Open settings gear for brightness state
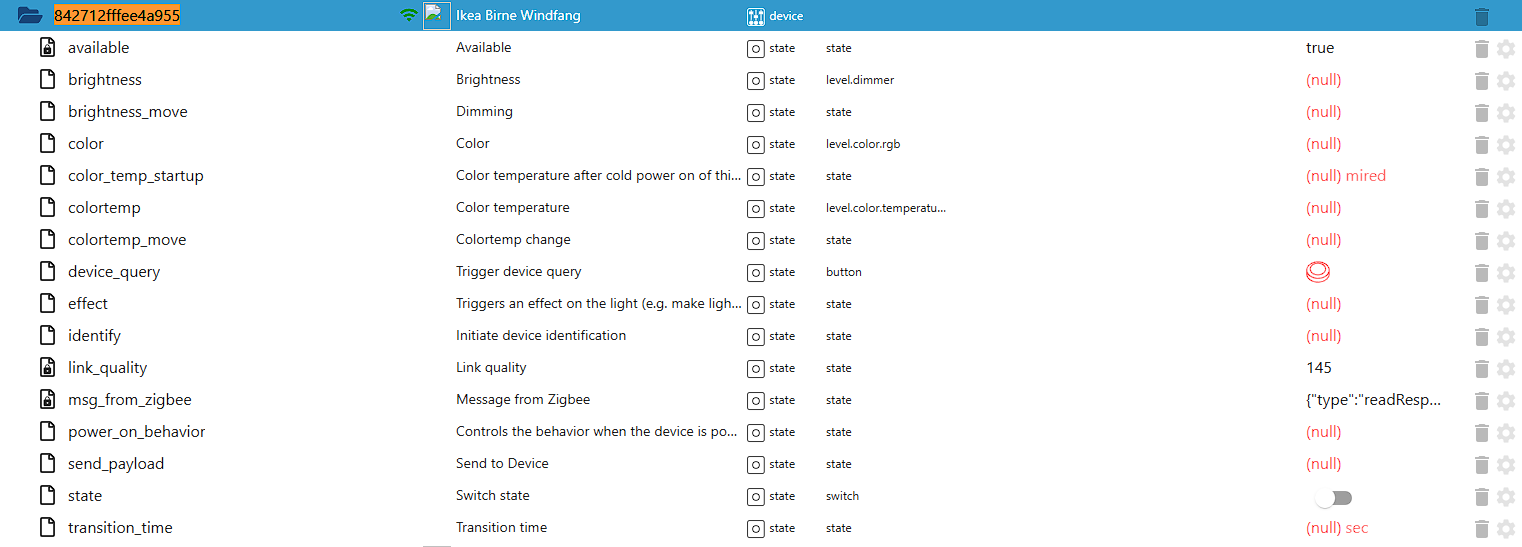 click(x=1506, y=80)
